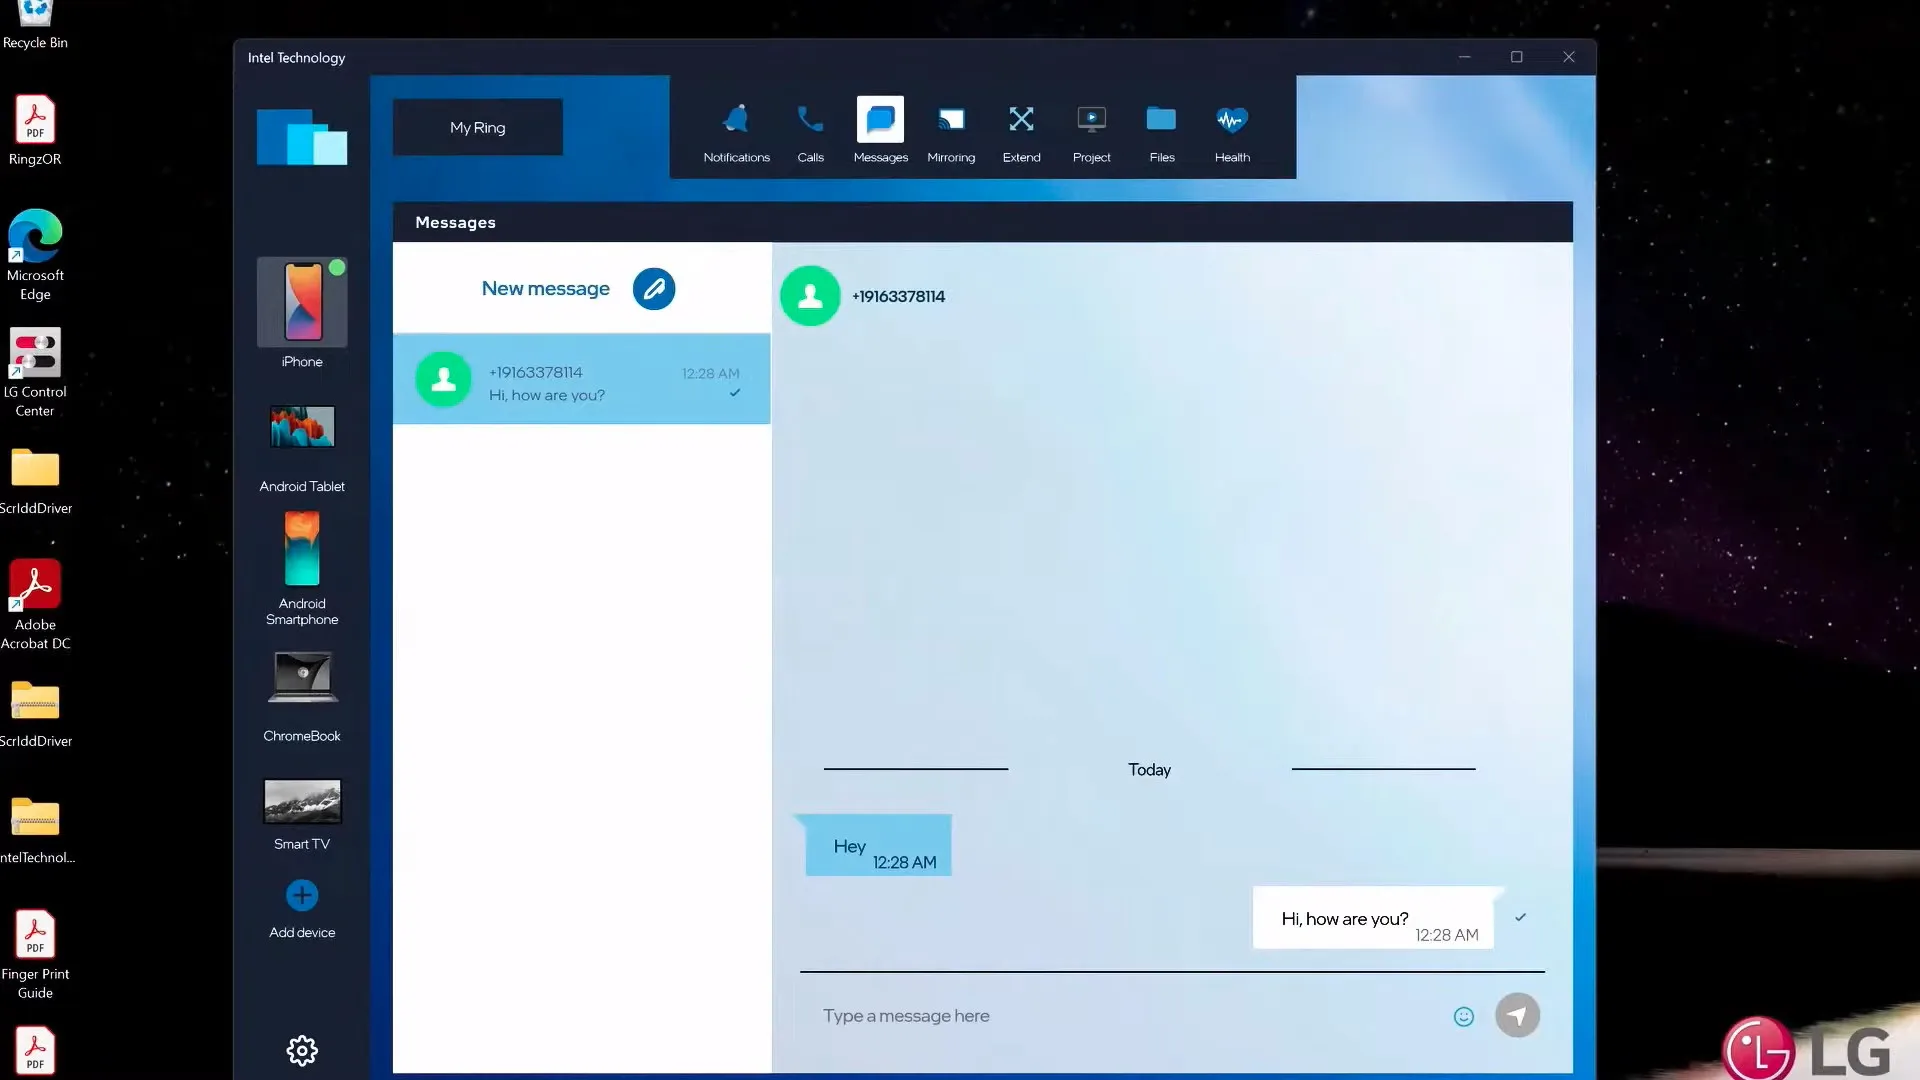Click the New message label
Screen dimensions: 1920x1080
[545, 289]
